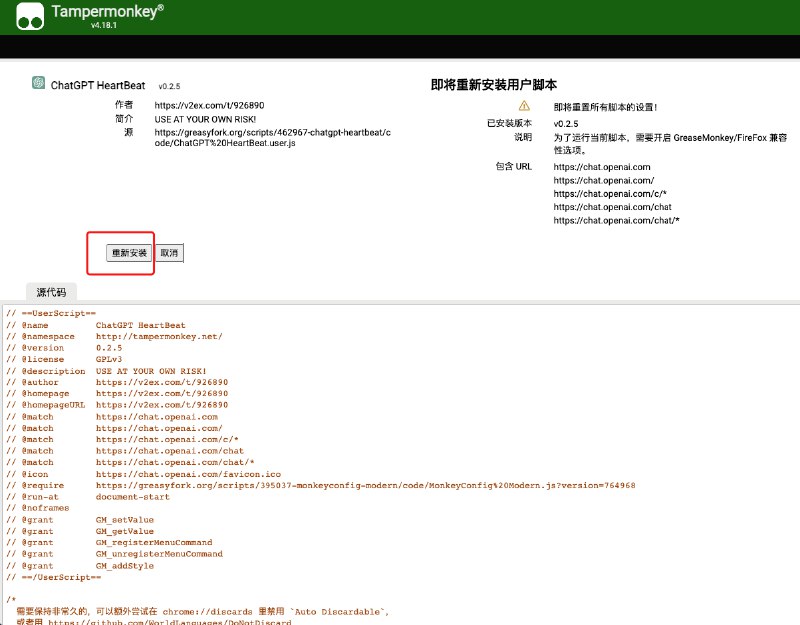This screenshot has width=800, height=625.
Task: Click the yellow warning triangle icon
Action: coord(524,106)
